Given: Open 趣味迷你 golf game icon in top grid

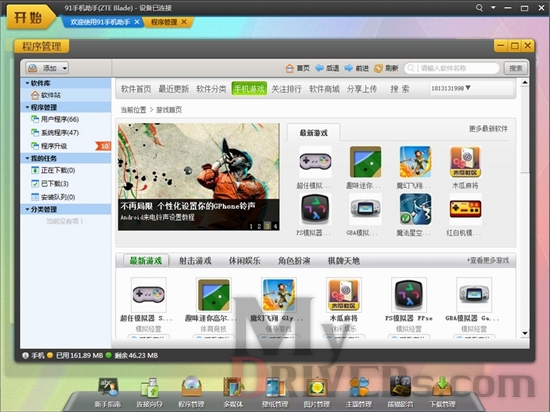Looking at the screenshot, I should click(x=365, y=162).
